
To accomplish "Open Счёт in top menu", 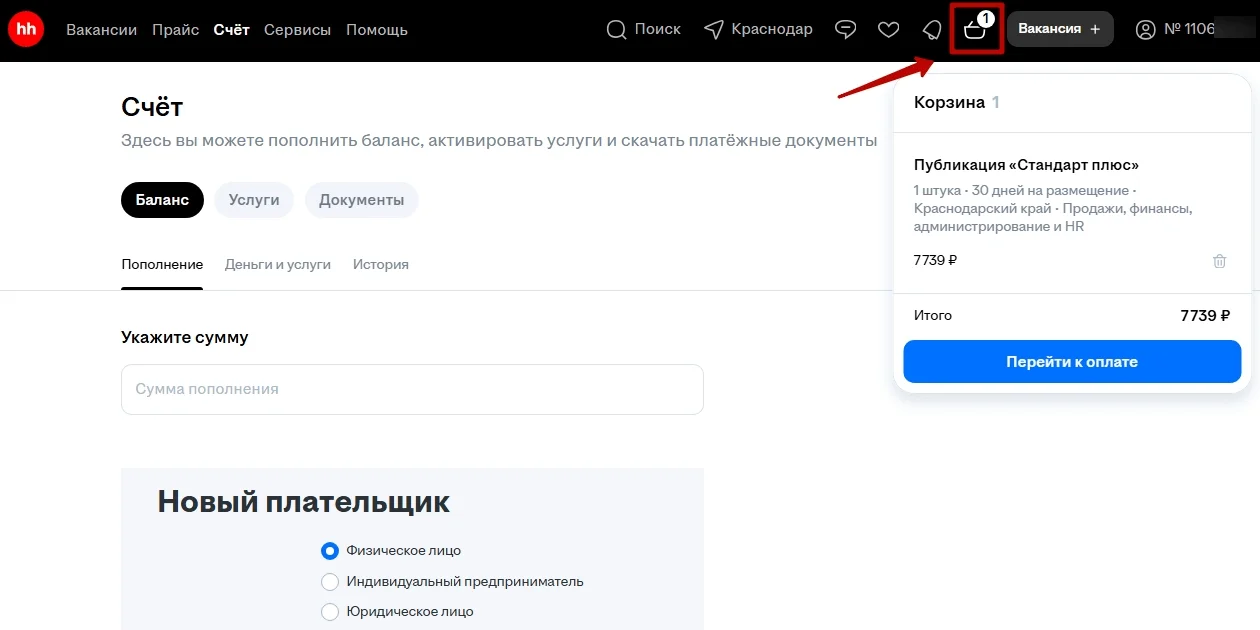I will 232,30.
